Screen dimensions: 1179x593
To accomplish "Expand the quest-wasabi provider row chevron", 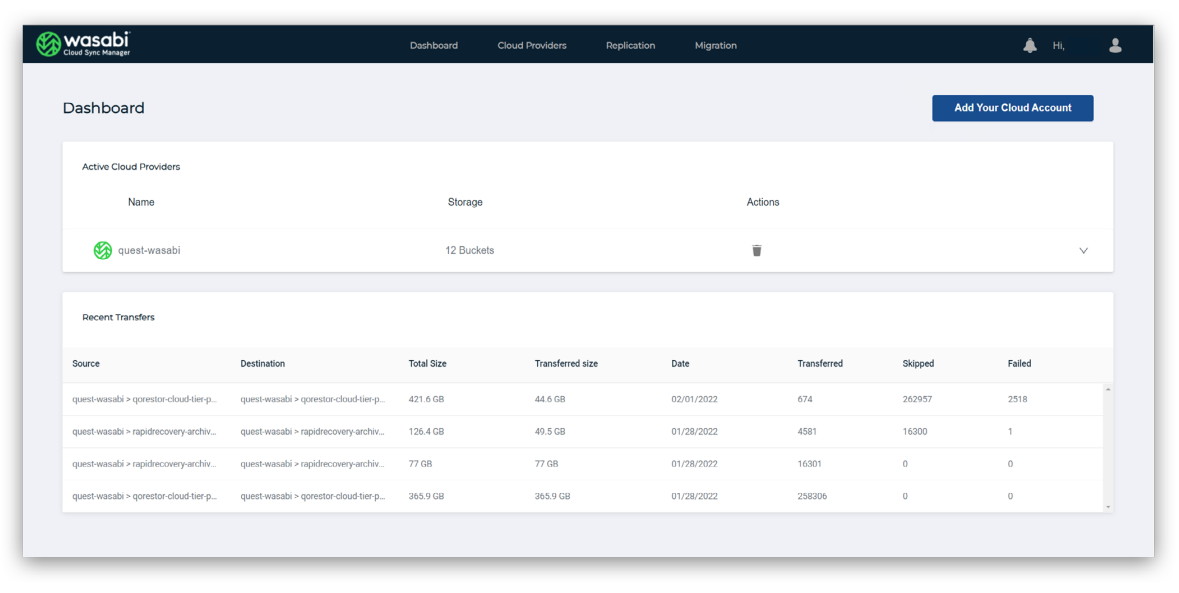I will pos(1084,250).
